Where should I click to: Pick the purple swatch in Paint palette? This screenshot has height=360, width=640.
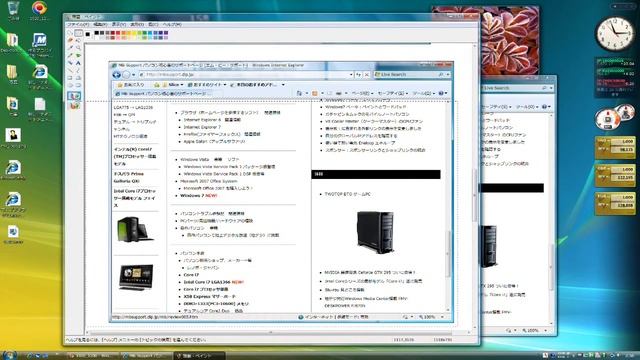tap(166, 33)
